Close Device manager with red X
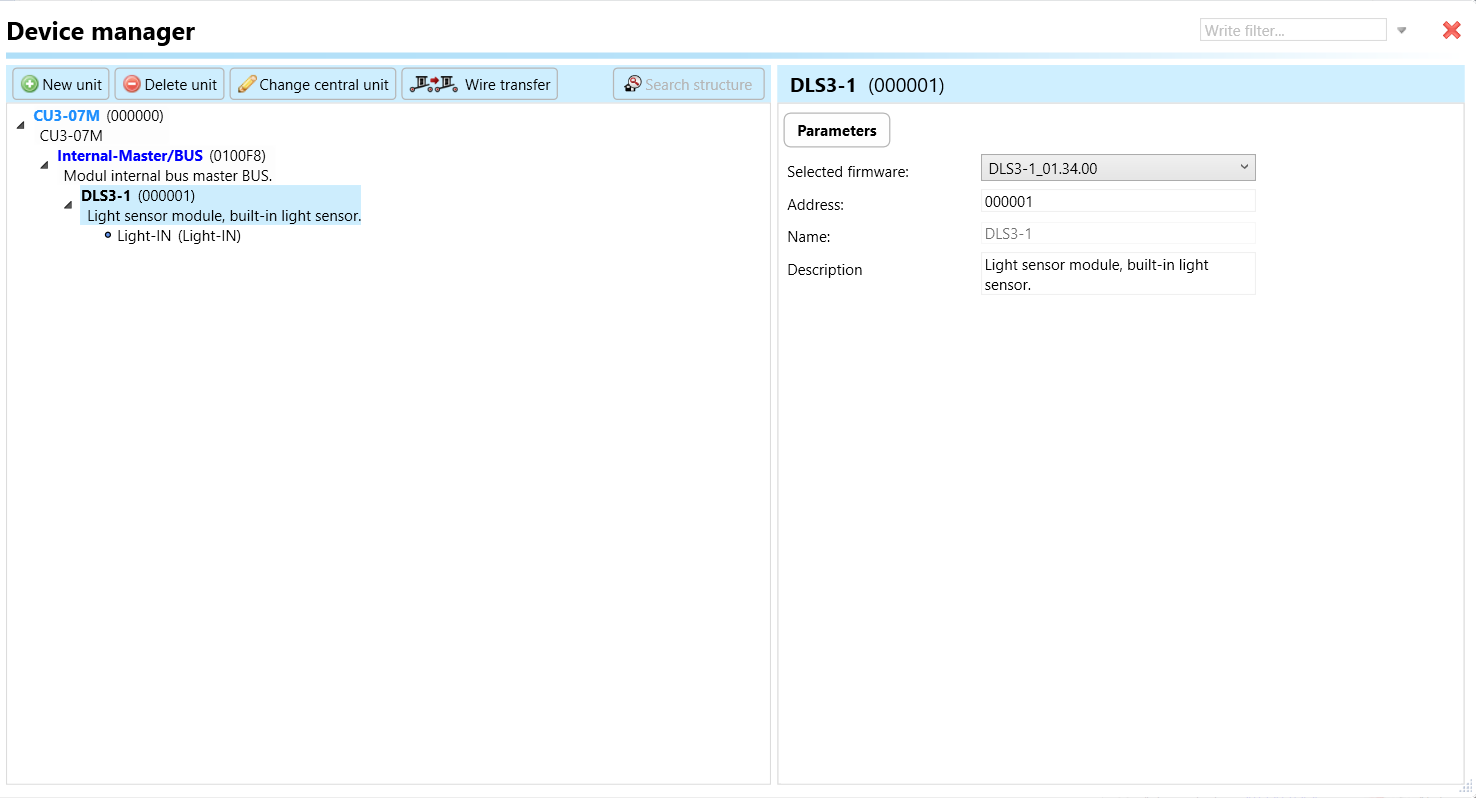Image resolution: width=1476 pixels, height=798 pixels. tap(1452, 31)
